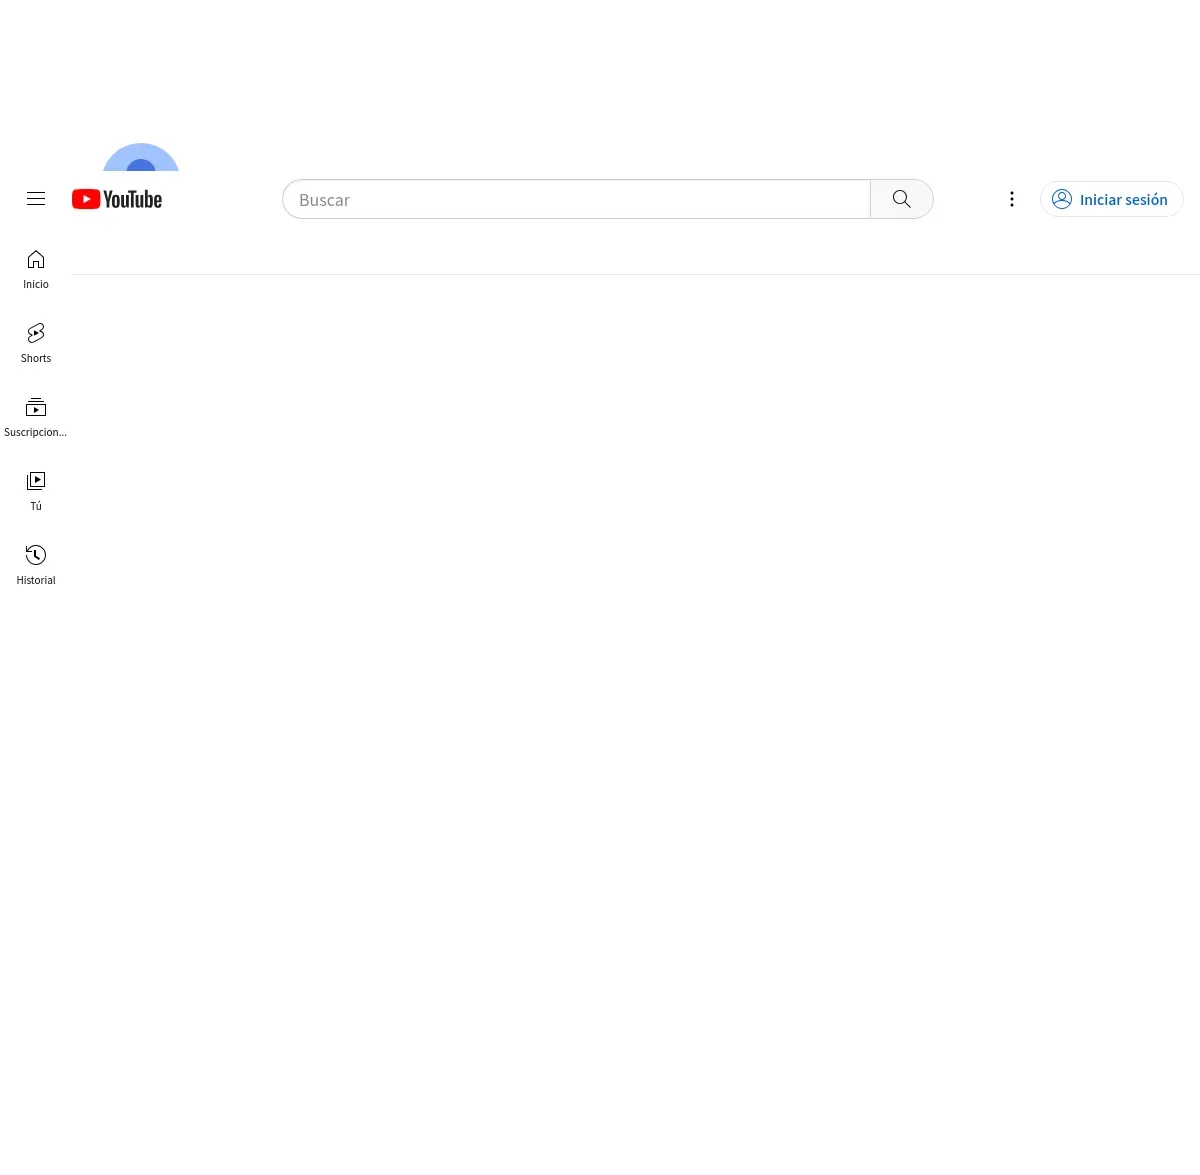Click Iniciar sesión button

coord(1112,199)
